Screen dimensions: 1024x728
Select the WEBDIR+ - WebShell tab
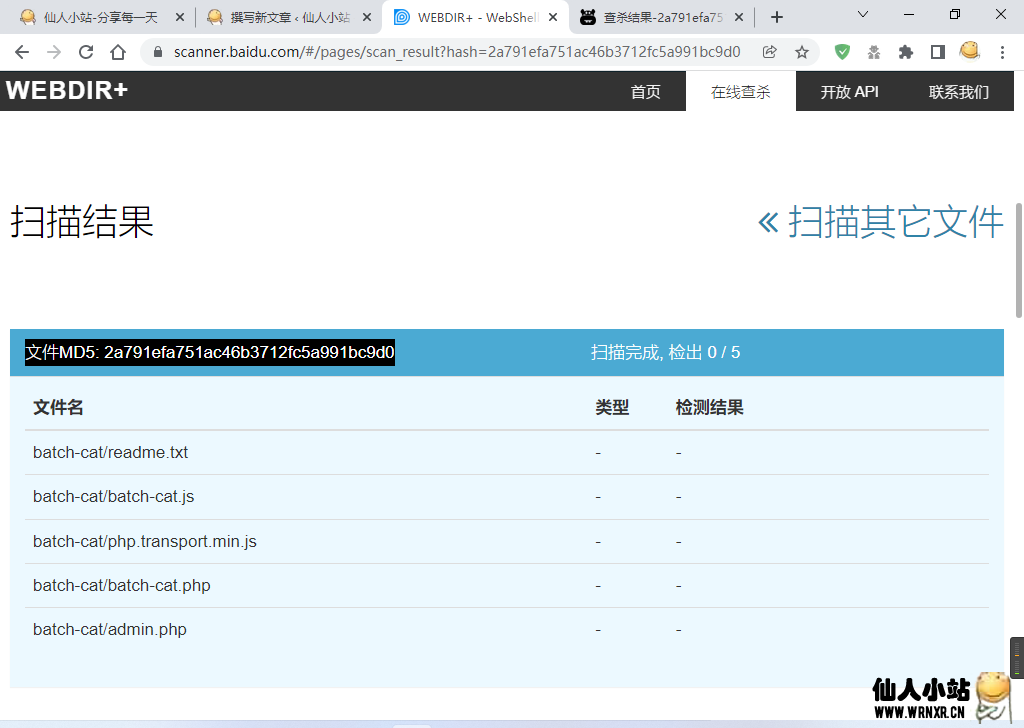click(x=475, y=18)
